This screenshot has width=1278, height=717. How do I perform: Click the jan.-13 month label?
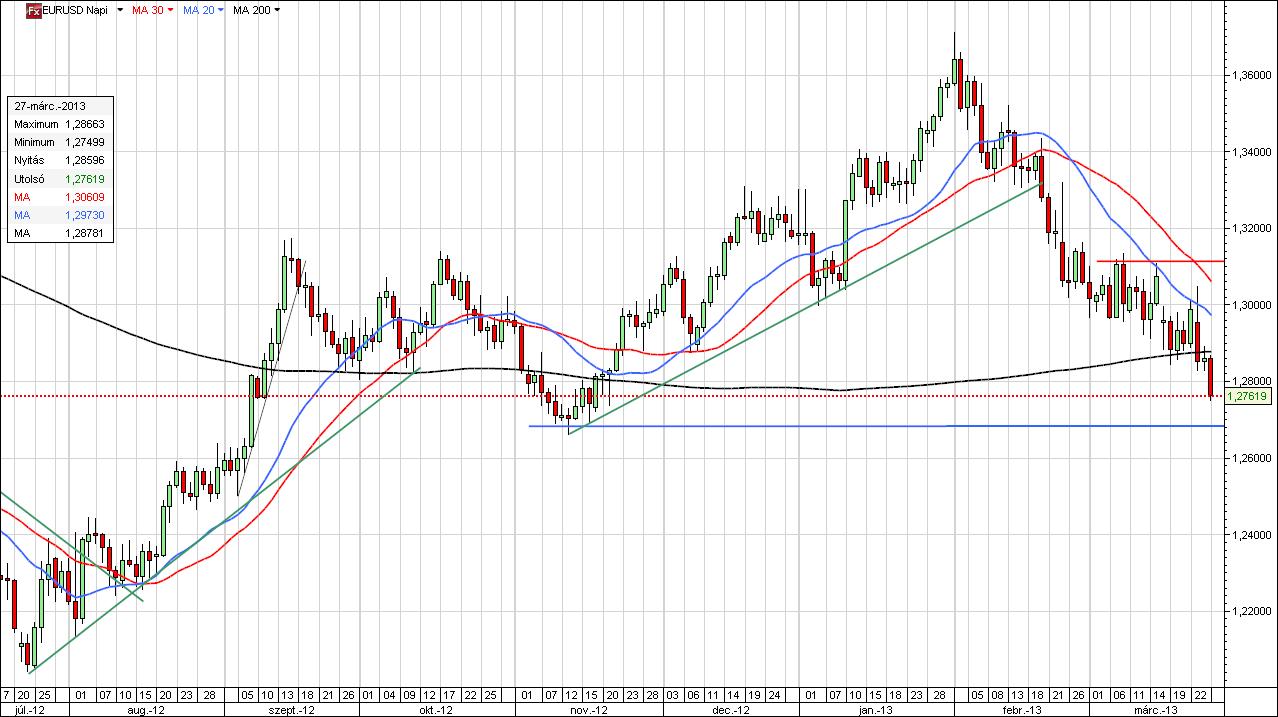877,709
